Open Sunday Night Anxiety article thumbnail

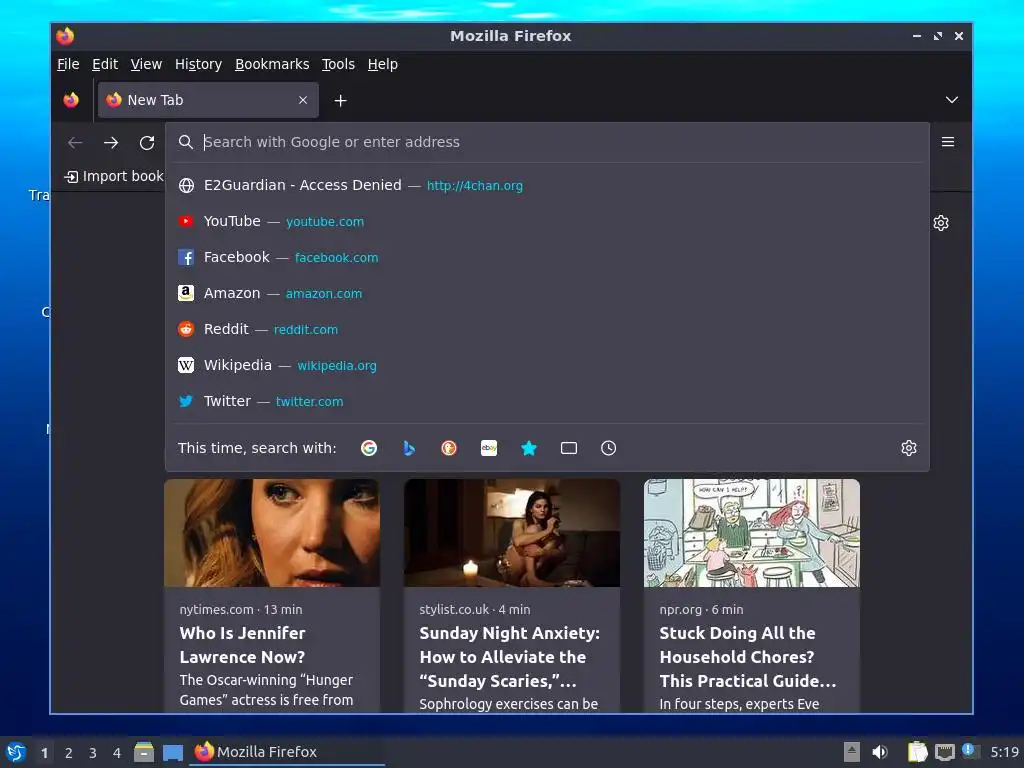[512, 533]
